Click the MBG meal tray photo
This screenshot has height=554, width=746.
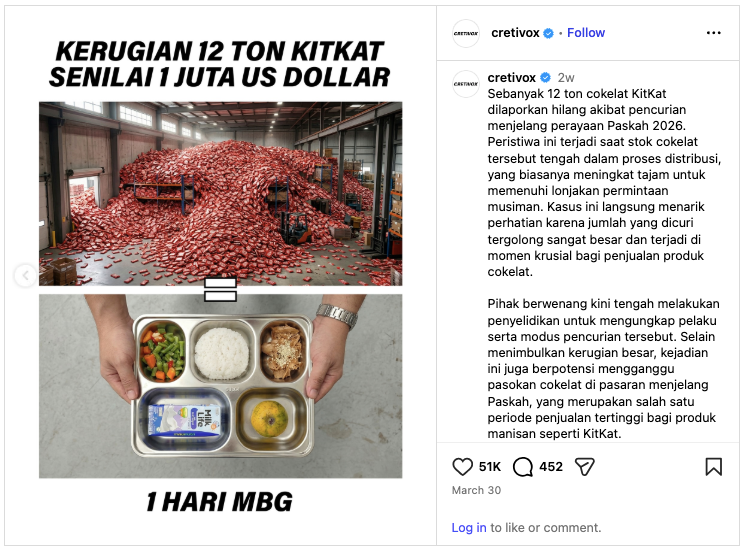(220, 386)
